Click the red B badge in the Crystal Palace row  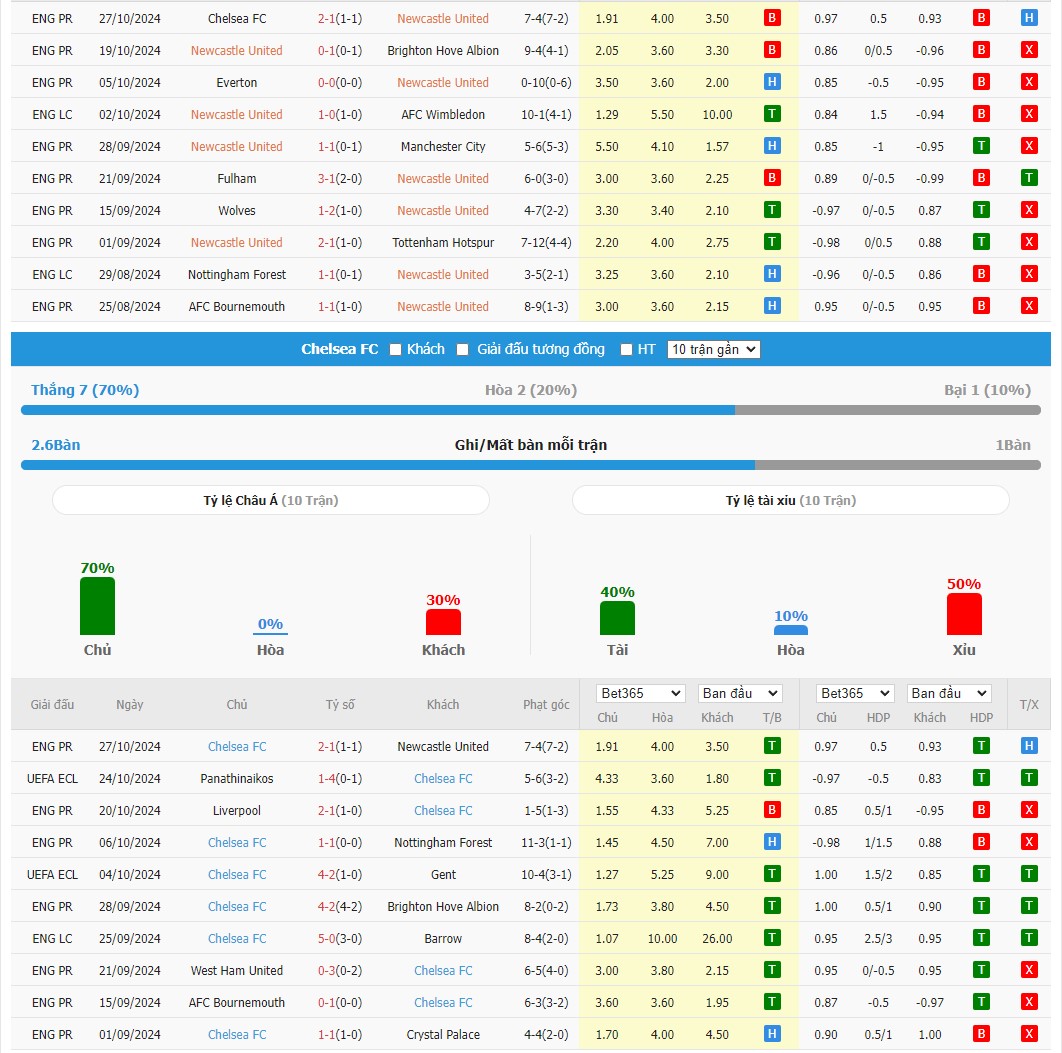[981, 1034]
